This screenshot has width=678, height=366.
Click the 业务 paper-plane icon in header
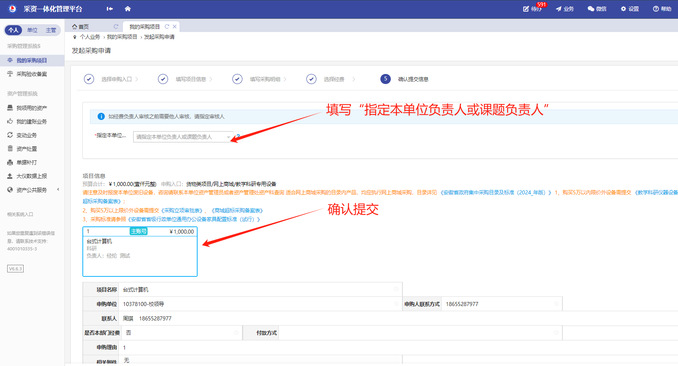(559, 9)
